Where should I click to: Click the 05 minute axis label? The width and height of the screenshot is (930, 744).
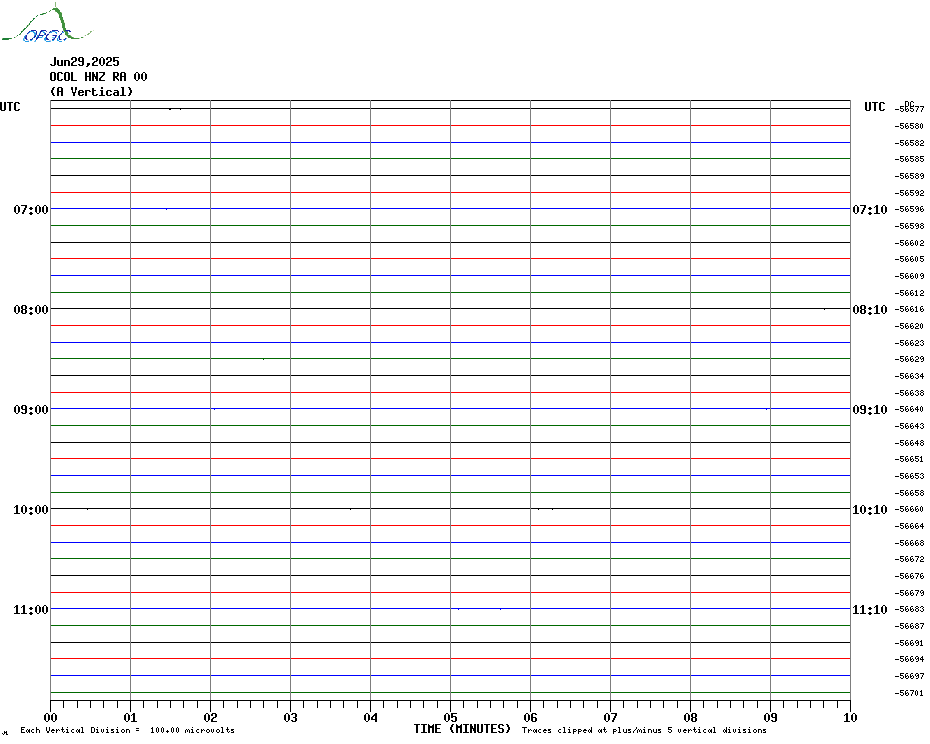(x=451, y=718)
